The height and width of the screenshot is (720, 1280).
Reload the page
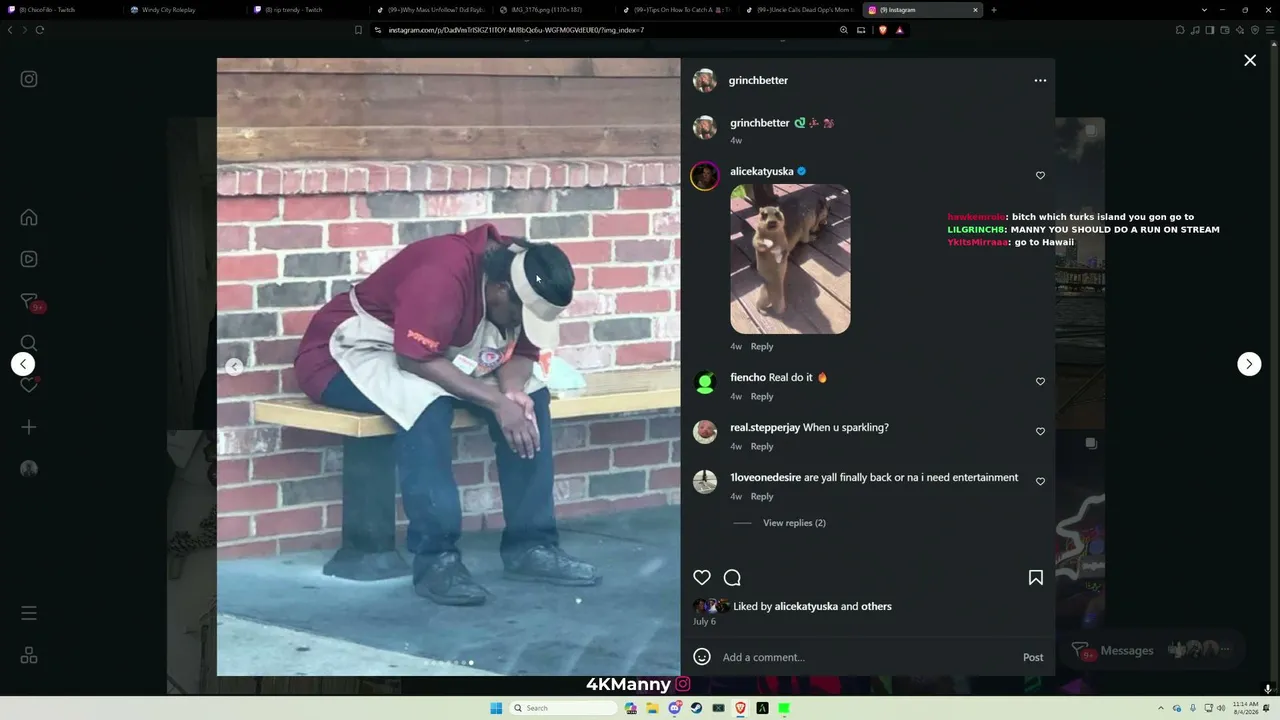click(40, 30)
